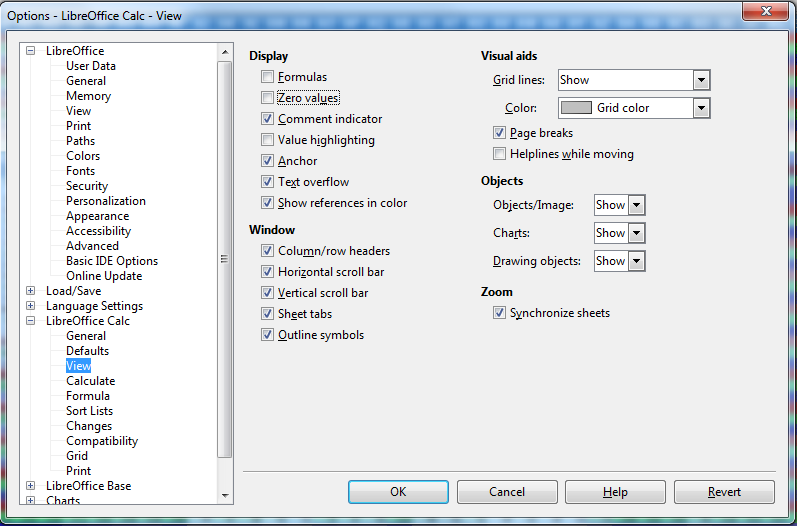Screen dimensions: 797x526
Task: Click the tree scrollbar up arrow
Action: [x=225, y=52]
